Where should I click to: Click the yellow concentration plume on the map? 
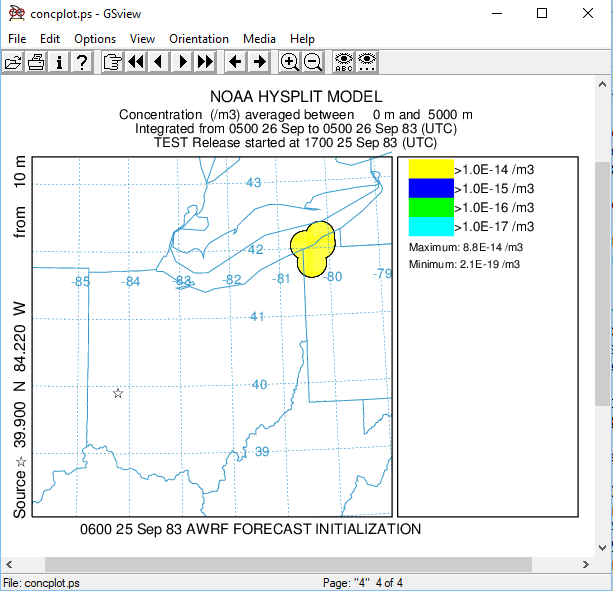click(313, 249)
